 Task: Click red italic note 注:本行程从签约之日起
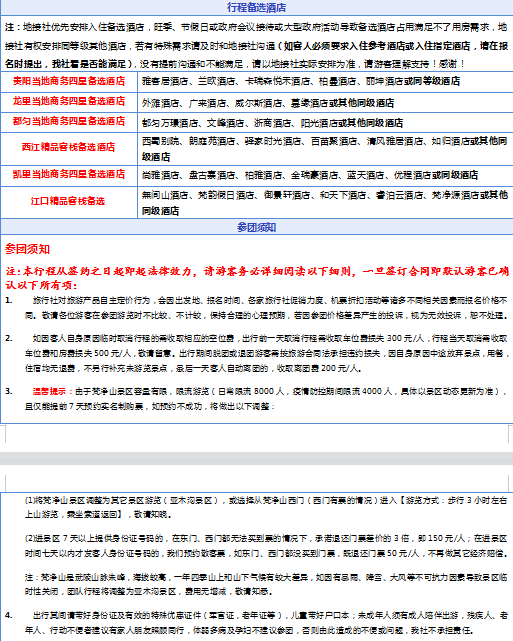256,278
